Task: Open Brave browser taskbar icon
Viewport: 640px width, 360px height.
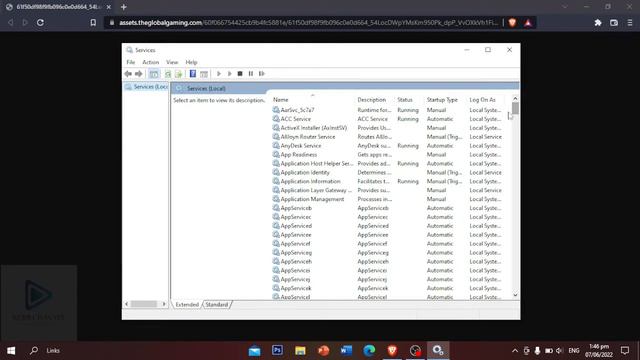Action: [x=392, y=350]
